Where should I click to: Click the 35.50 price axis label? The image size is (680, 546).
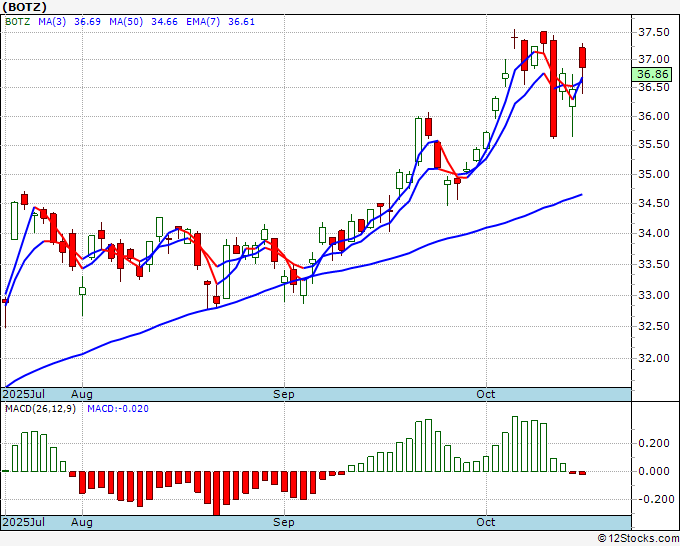(x=654, y=145)
